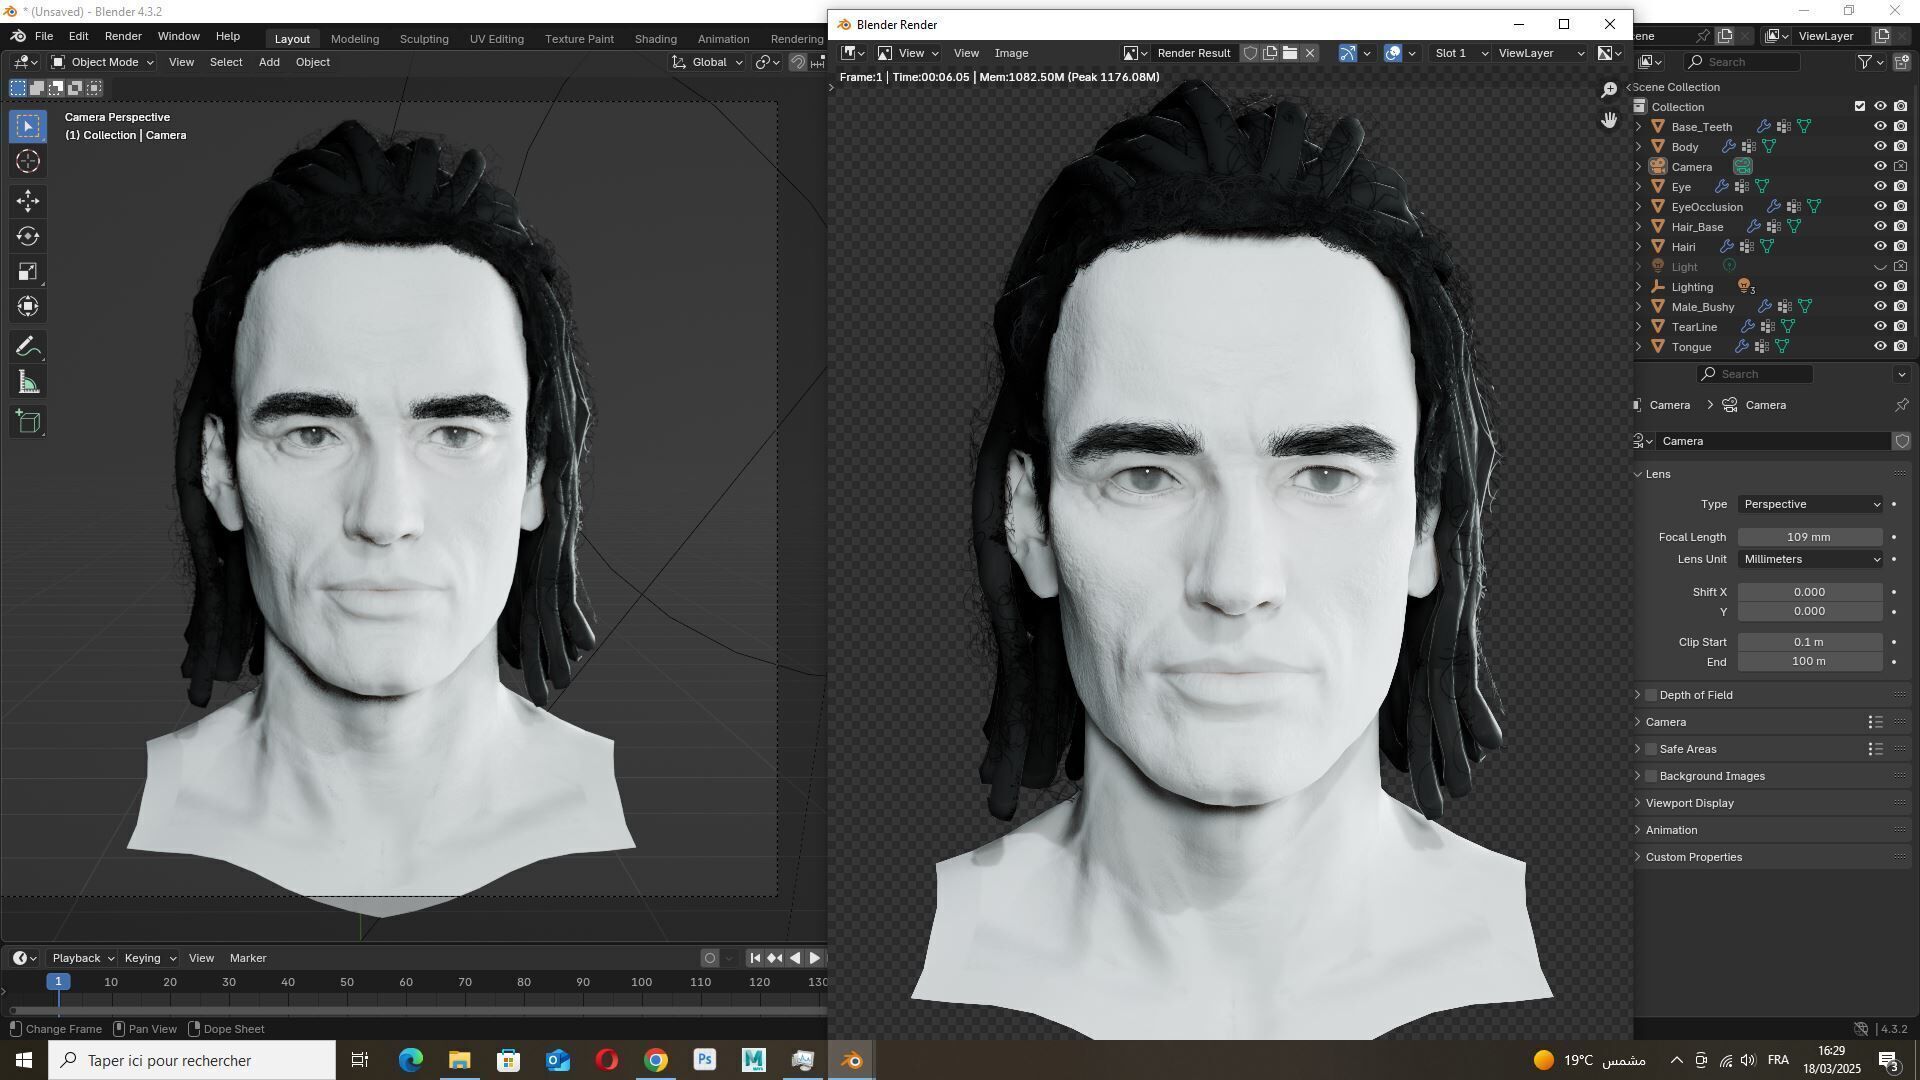Image resolution: width=1920 pixels, height=1080 pixels.
Task: Click Focal Length 109 mm field
Action: coord(1810,537)
